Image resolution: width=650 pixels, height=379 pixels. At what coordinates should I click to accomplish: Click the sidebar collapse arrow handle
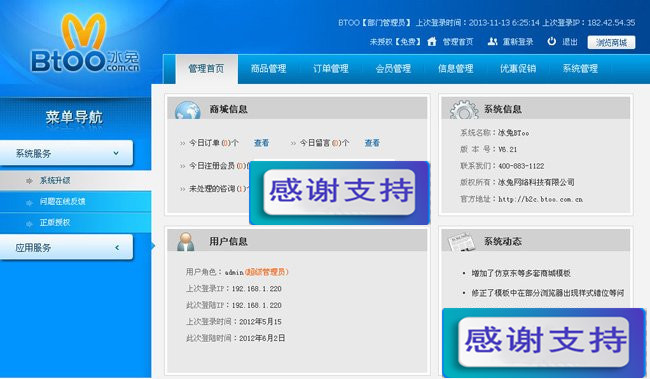153,246
